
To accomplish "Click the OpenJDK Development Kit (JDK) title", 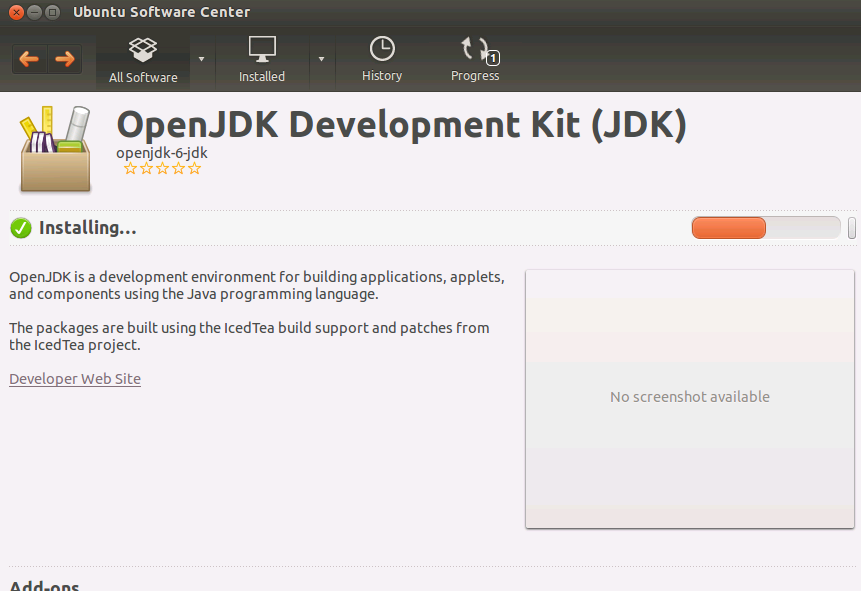I will coord(401,125).
